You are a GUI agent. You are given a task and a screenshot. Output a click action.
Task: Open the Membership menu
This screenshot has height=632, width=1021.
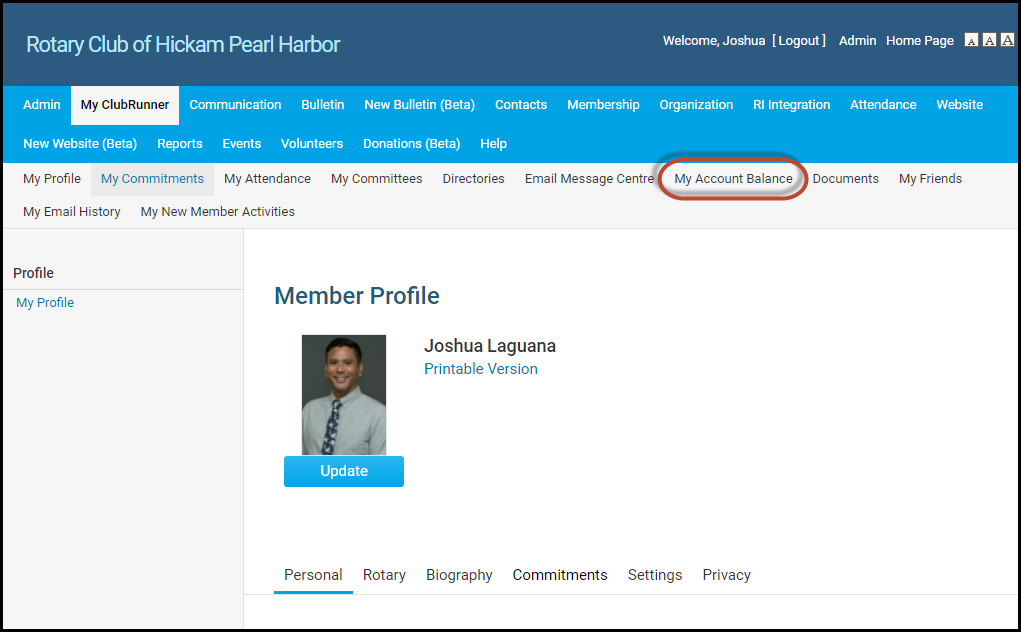click(x=603, y=105)
